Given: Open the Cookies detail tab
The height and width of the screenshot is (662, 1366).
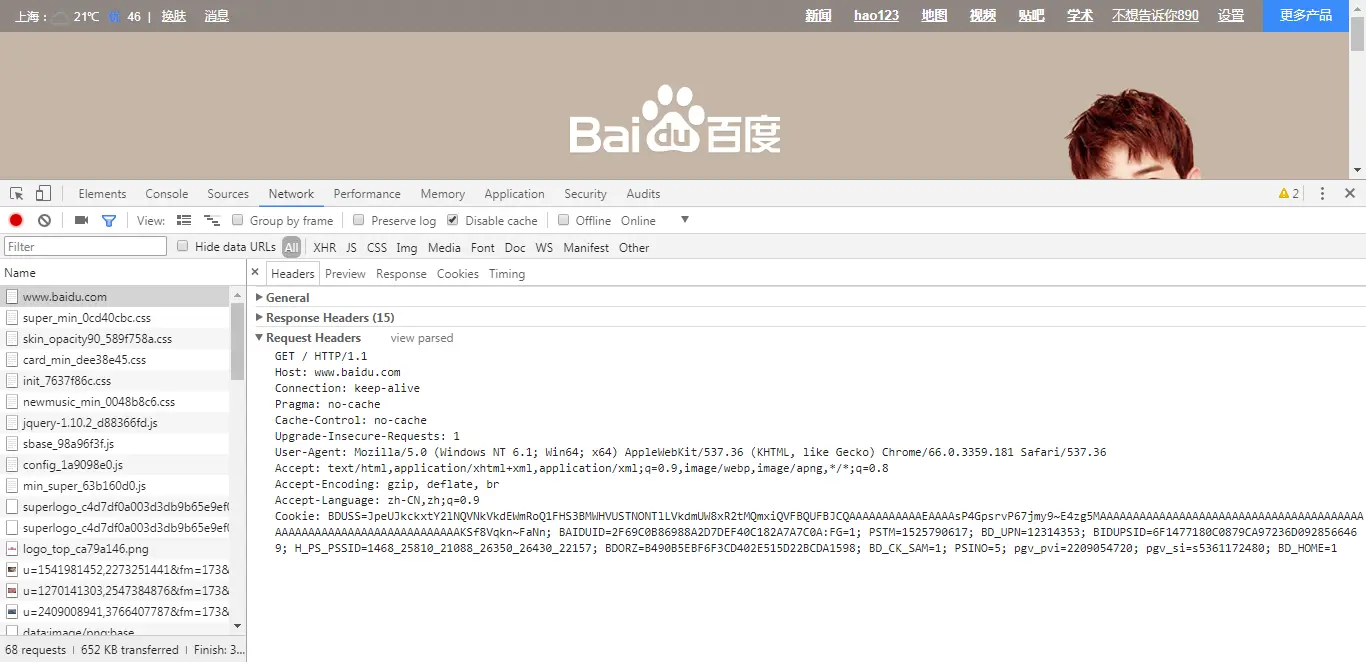Looking at the screenshot, I should coord(458,274).
